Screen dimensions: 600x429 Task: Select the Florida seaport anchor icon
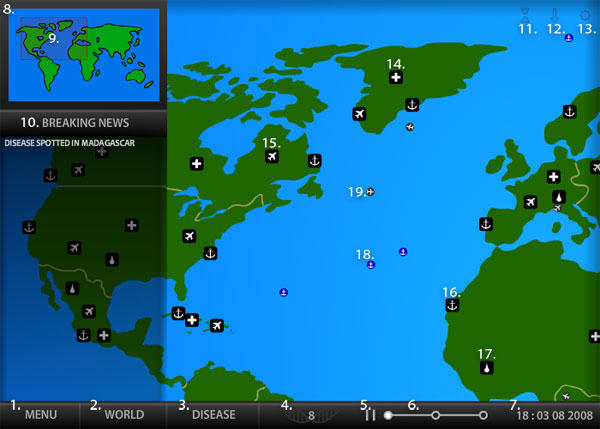(210, 253)
